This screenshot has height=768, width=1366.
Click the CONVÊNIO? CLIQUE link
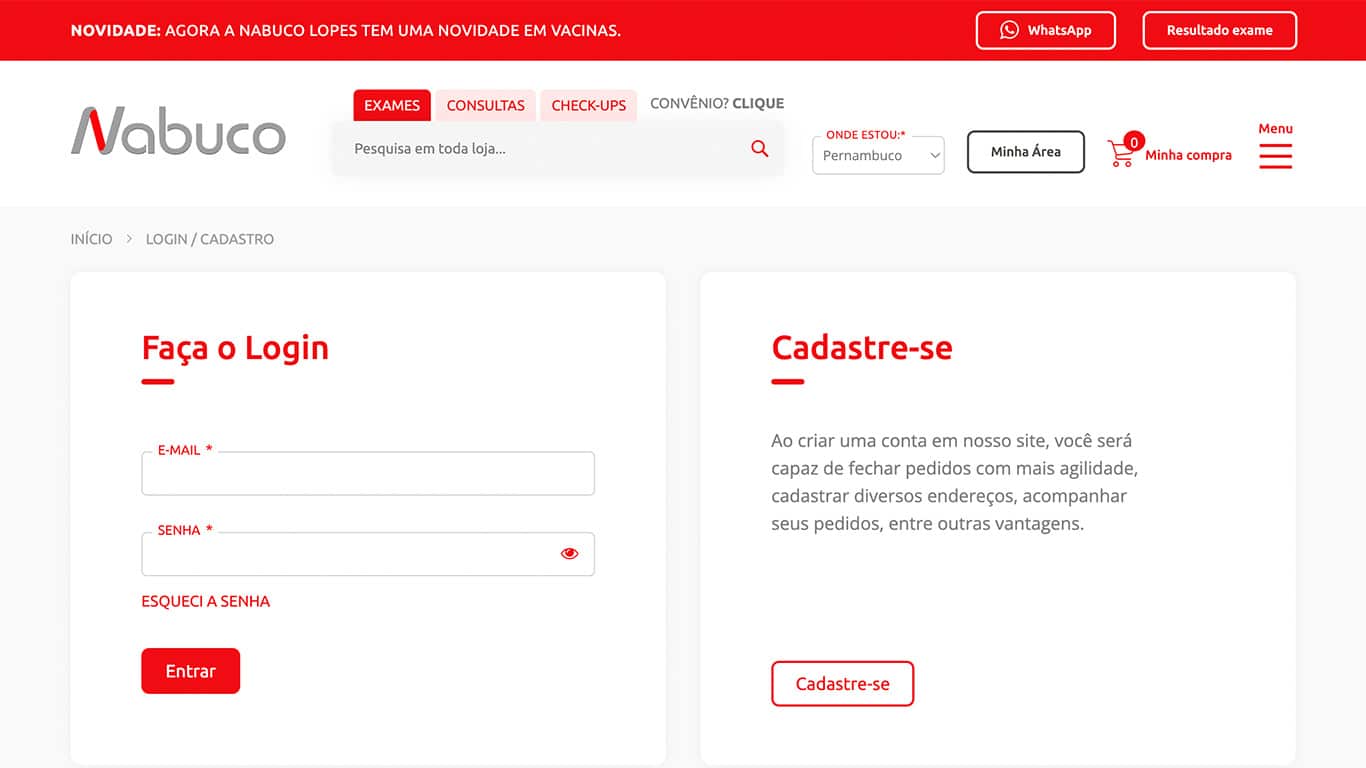tap(717, 103)
